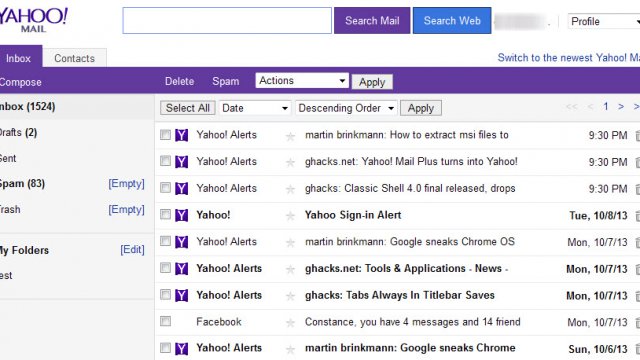640x360 pixels.
Task: Select the Facebook email checkbox
Action: click(165, 321)
